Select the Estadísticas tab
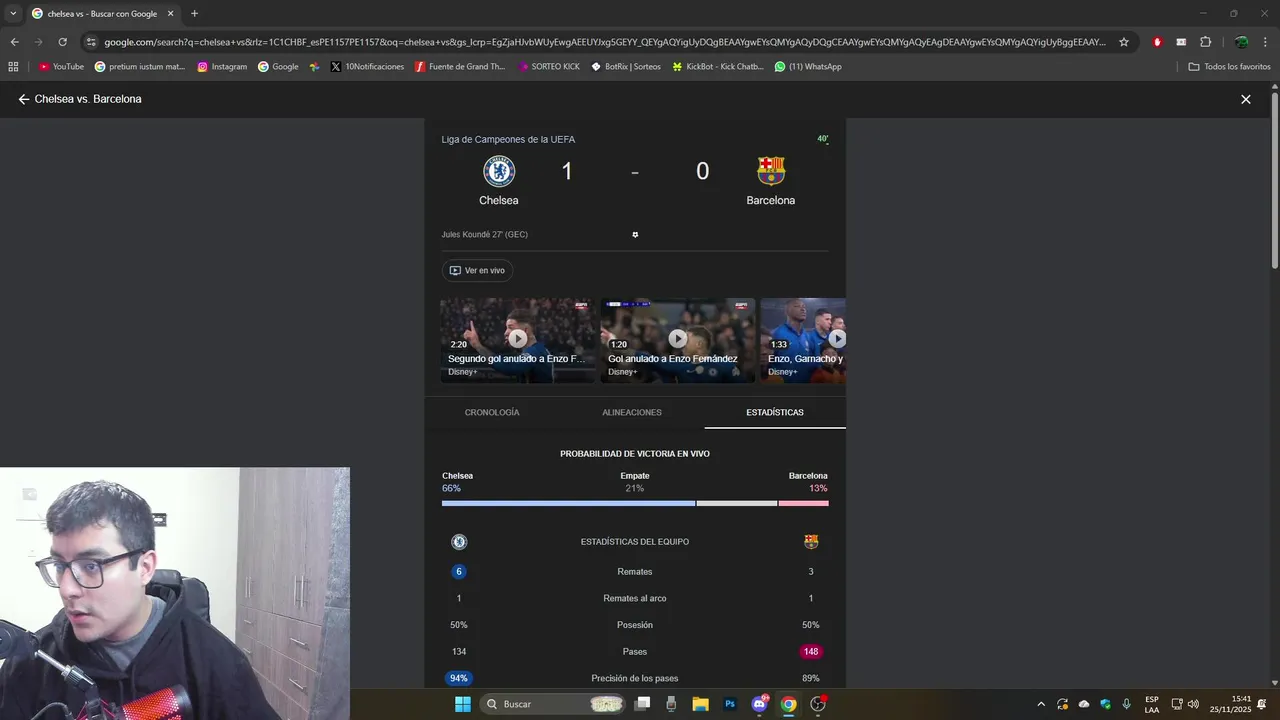This screenshot has width=1280, height=720. 775,412
